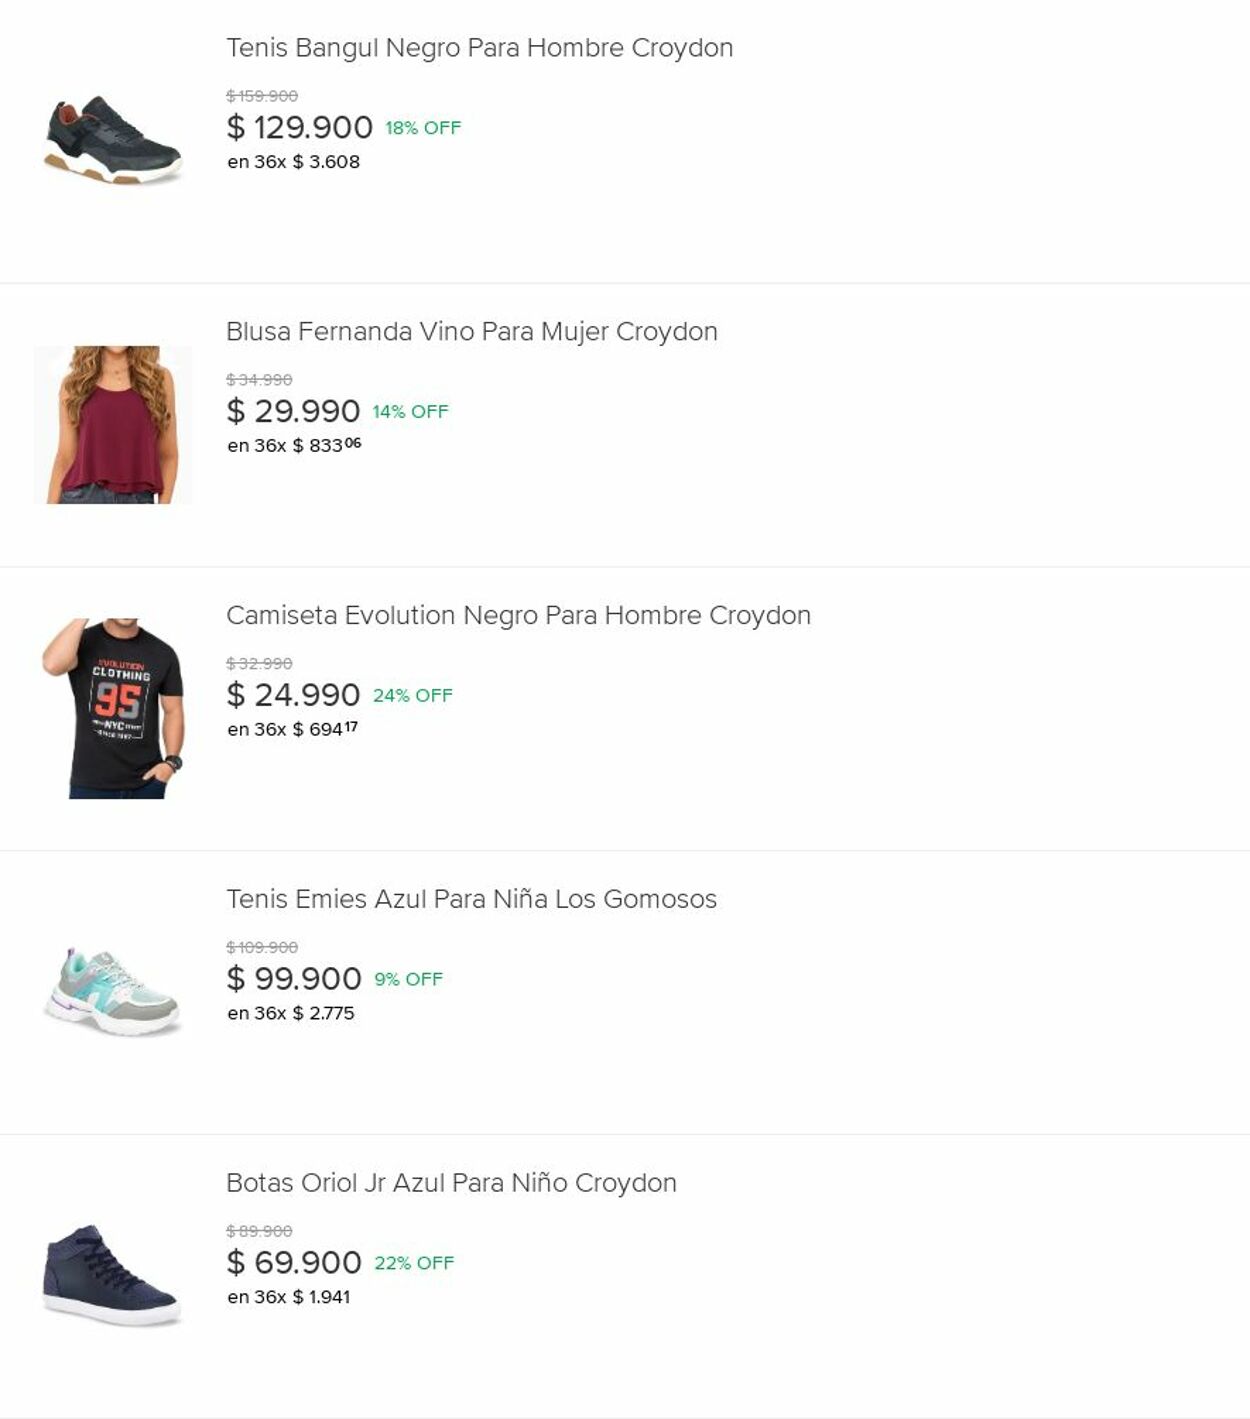Viewport: 1250px width, 1419px height.
Task: Click the $ 69.900 boots price
Action: (x=294, y=1264)
